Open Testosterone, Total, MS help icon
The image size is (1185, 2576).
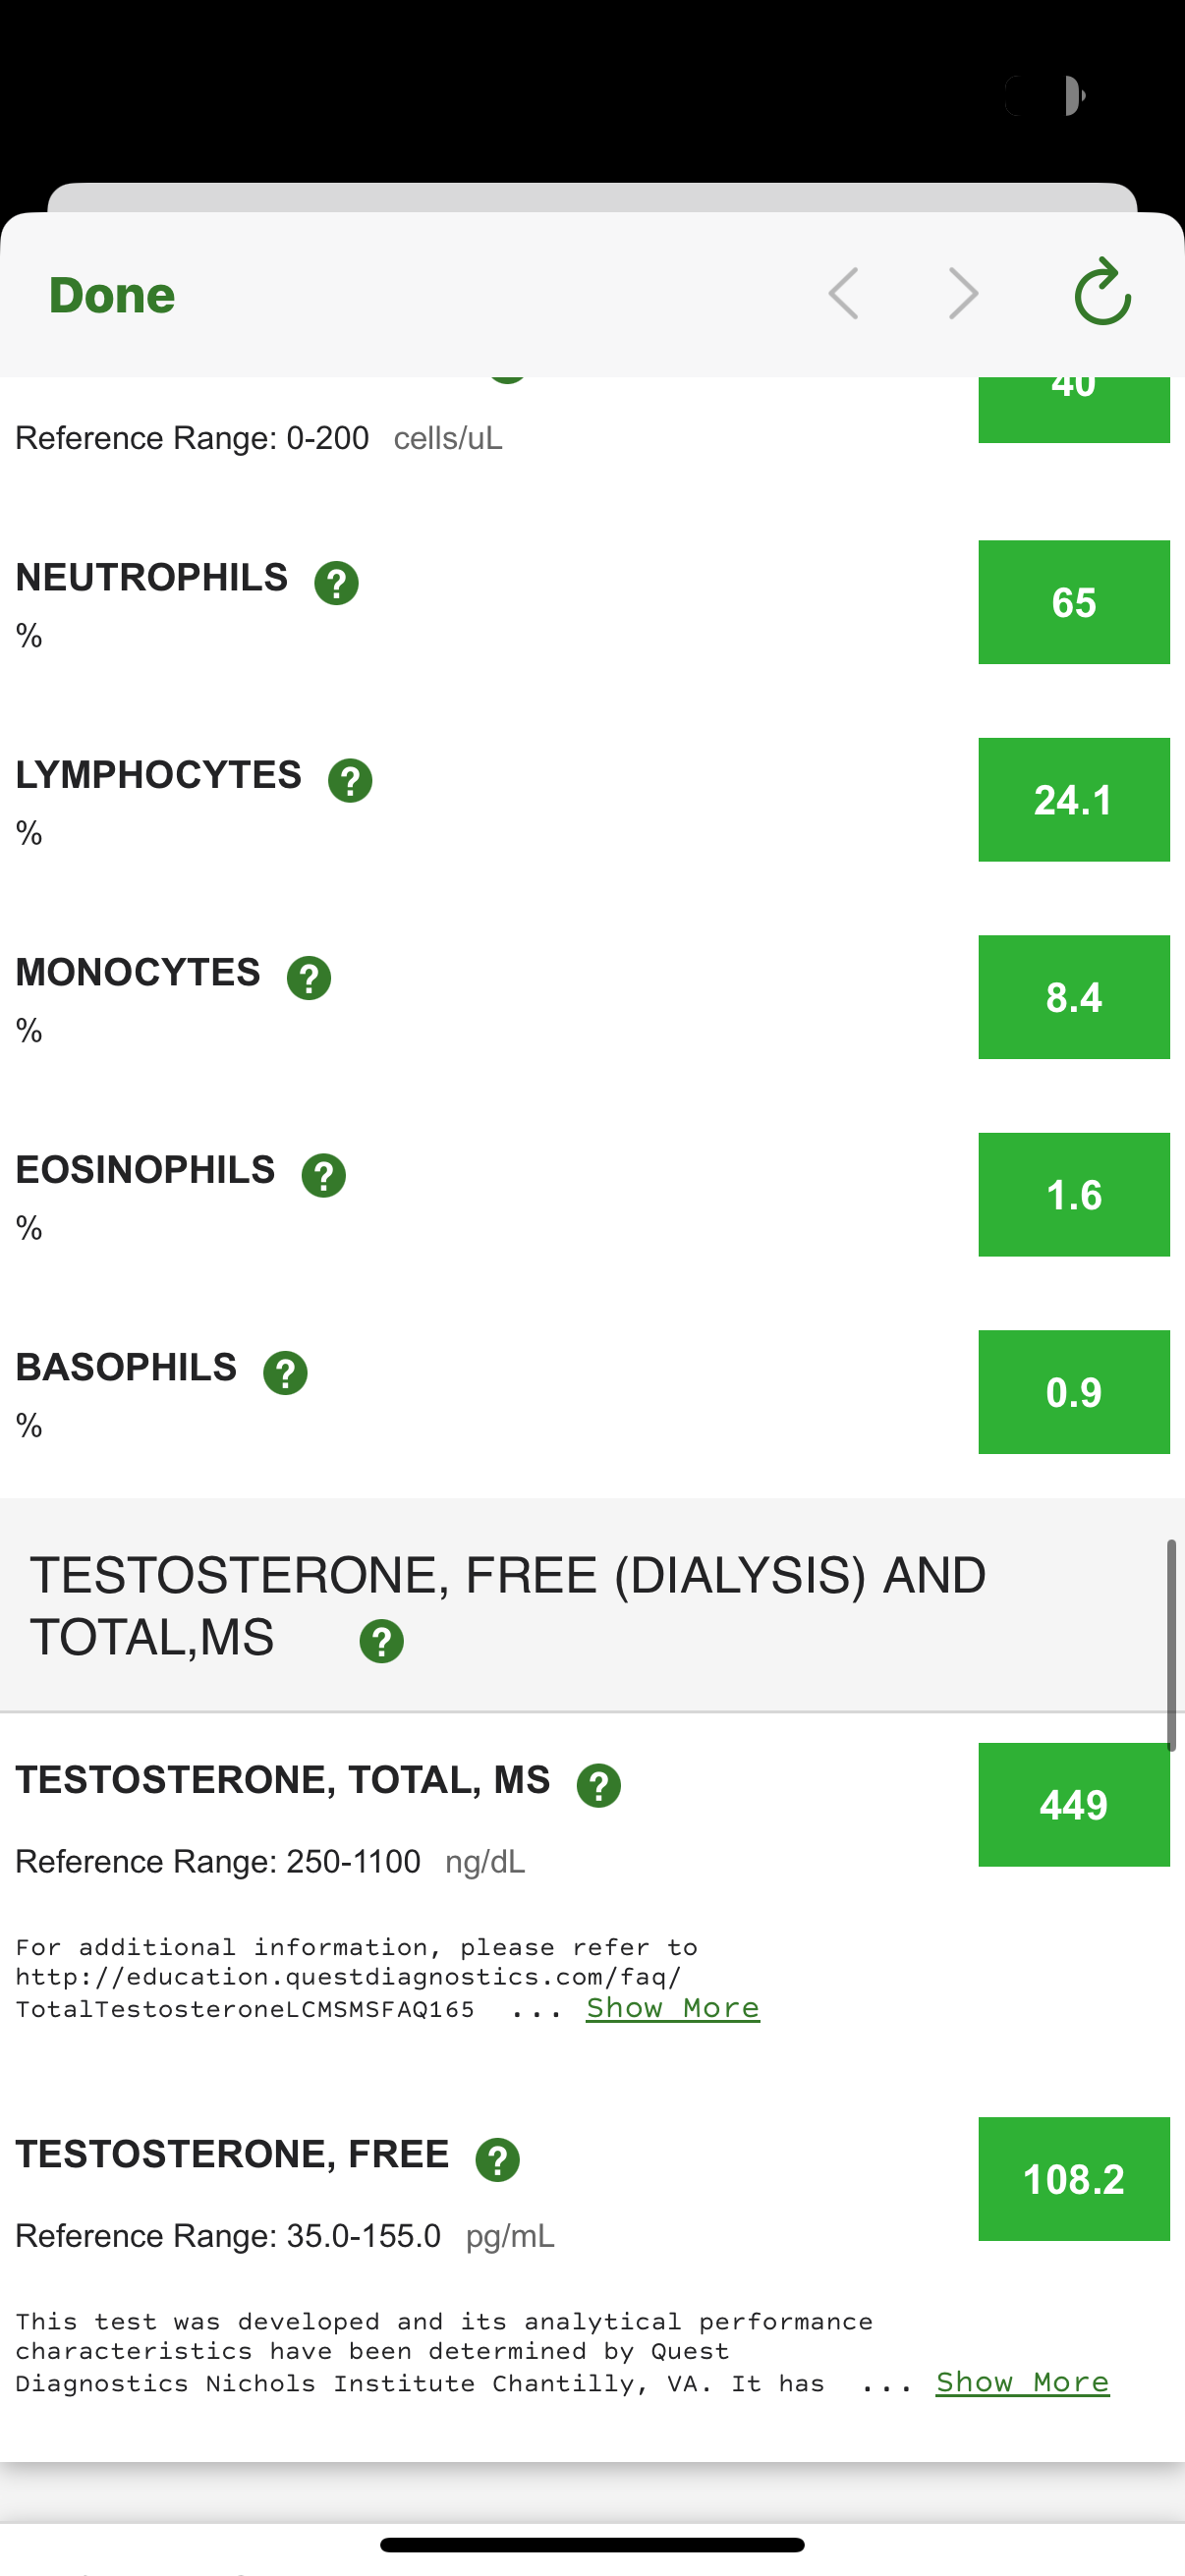click(x=599, y=1786)
